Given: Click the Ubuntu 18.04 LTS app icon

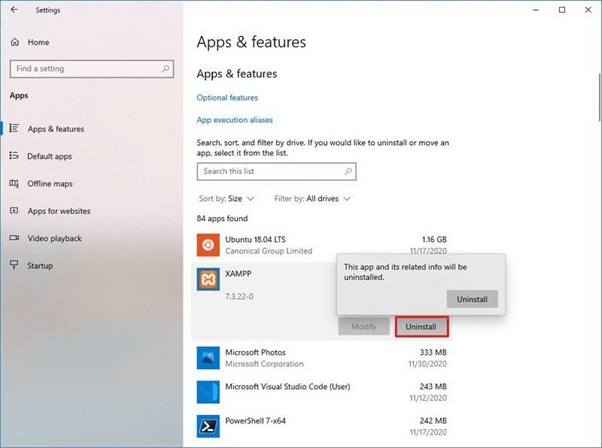Looking at the screenshot, I should coord(208,243).
